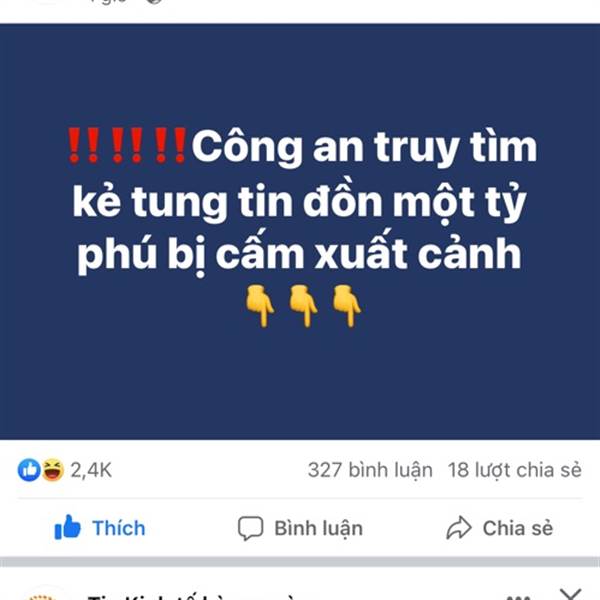Click the red exclamation marks emoji
Image resolution: width=600 pixels, height=600 pixels.
[127, 145]
